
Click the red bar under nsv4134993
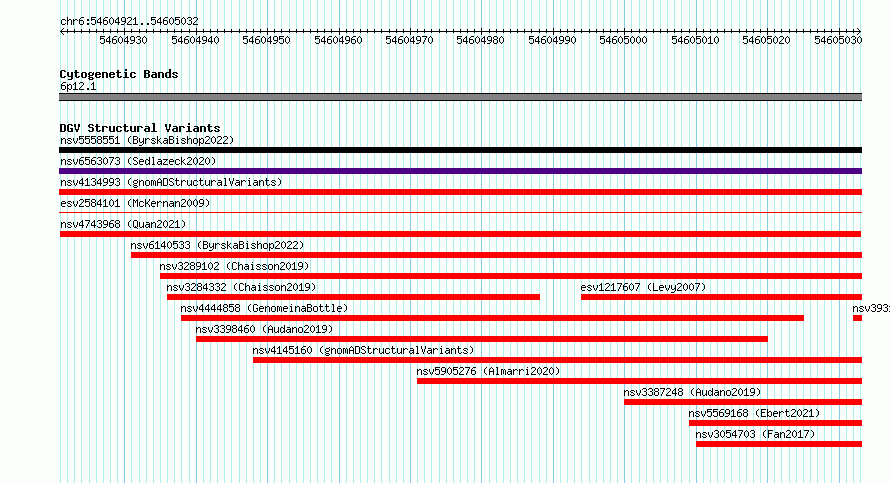click(x=460, y=192)
